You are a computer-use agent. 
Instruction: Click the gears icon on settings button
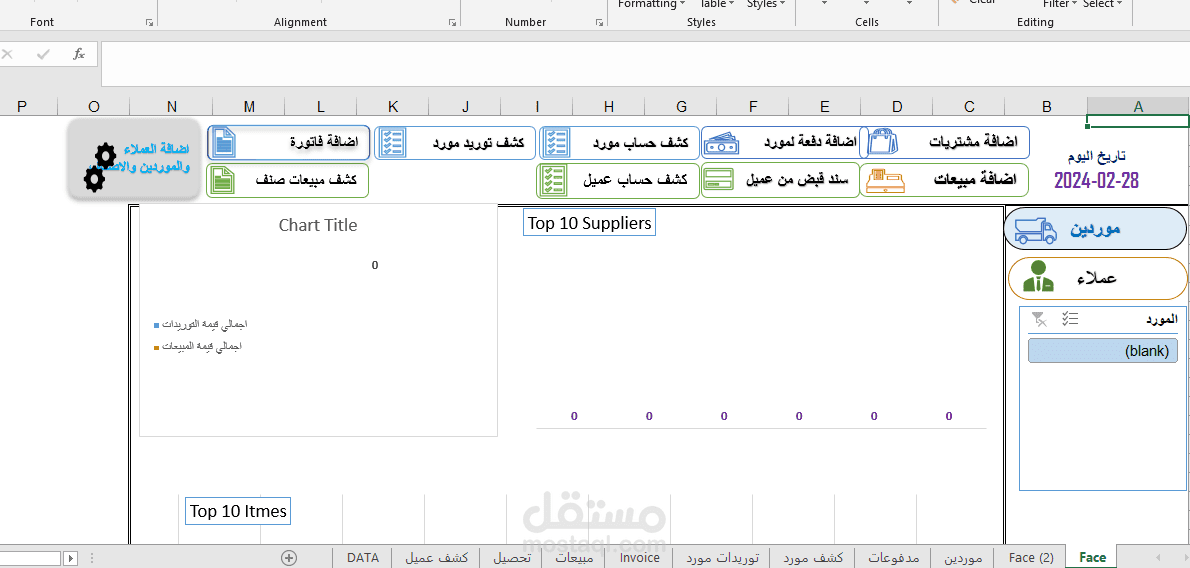coord(99,167)
